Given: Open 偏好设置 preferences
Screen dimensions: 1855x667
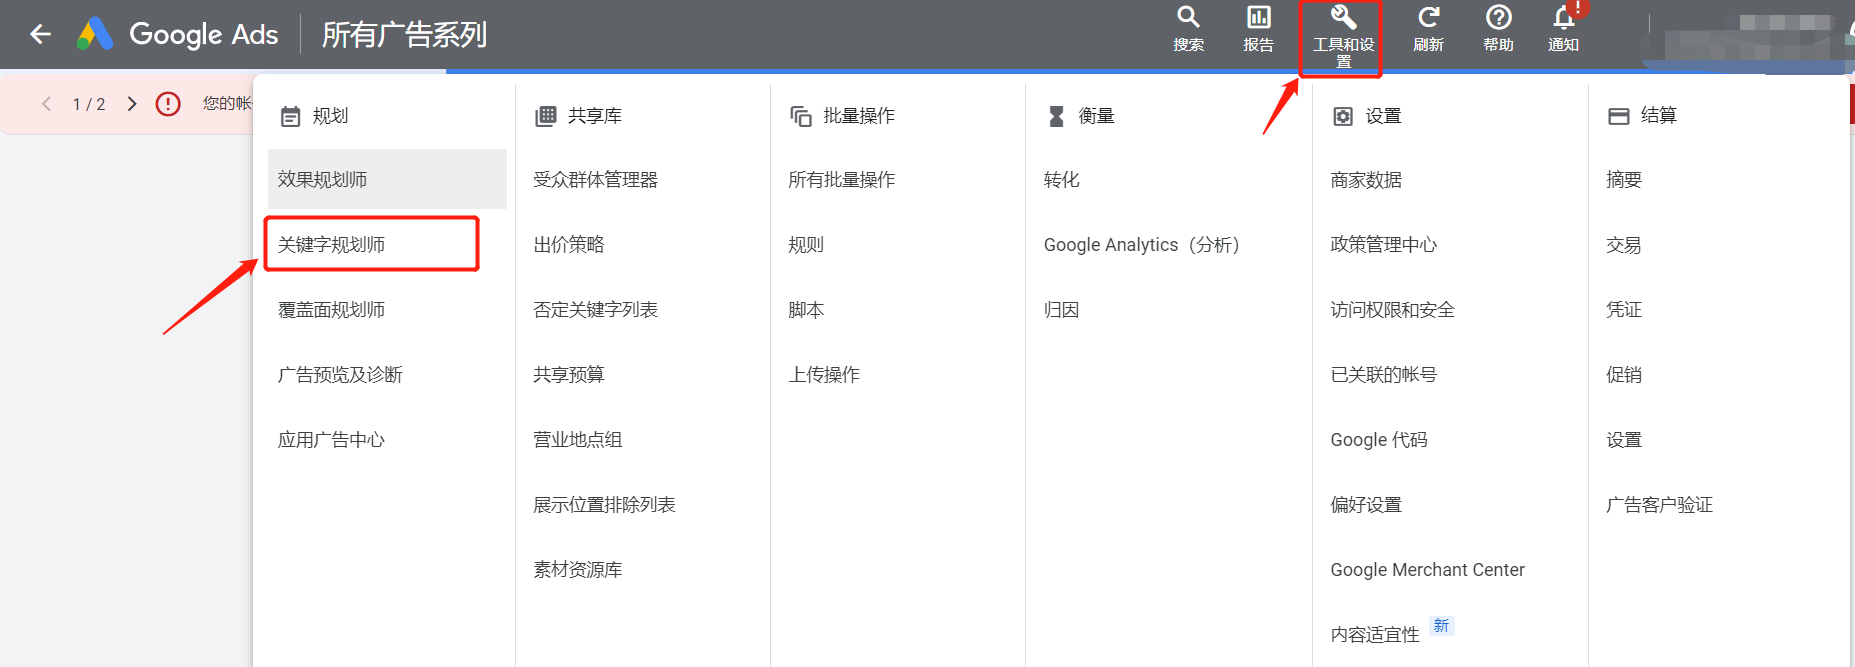Looking at the screenshot, I should [1366, 505].
